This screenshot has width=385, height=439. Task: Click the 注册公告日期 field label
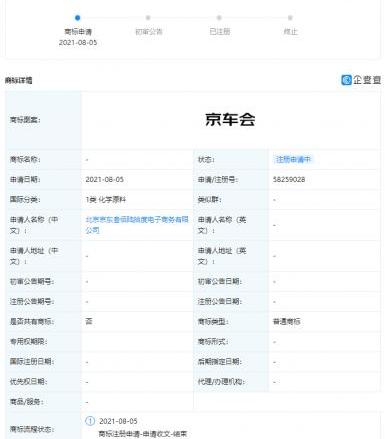[x=220, y=301]
